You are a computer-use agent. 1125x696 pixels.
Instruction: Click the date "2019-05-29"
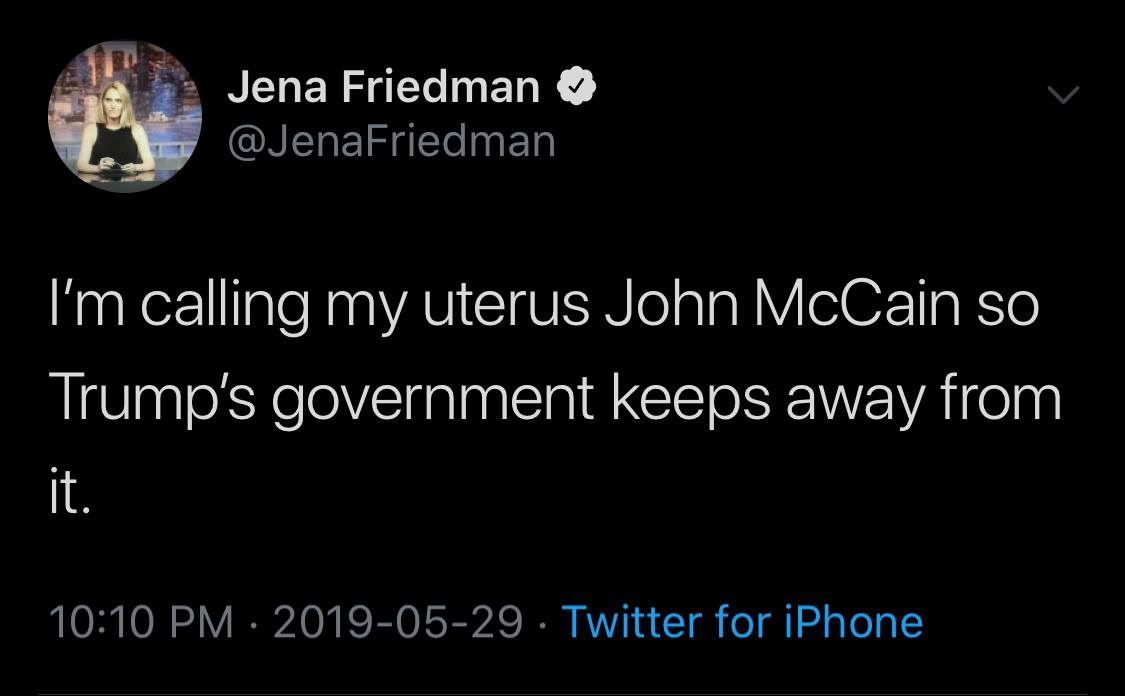[397, 622]
